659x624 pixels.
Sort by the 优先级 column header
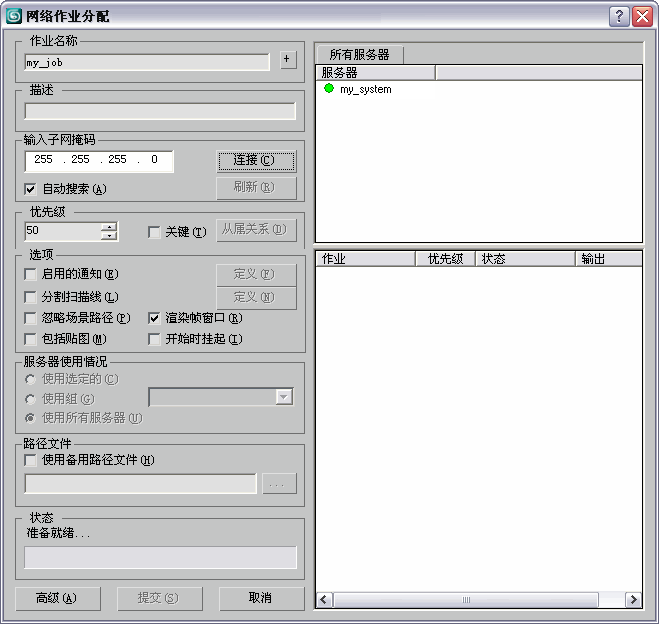445,259
